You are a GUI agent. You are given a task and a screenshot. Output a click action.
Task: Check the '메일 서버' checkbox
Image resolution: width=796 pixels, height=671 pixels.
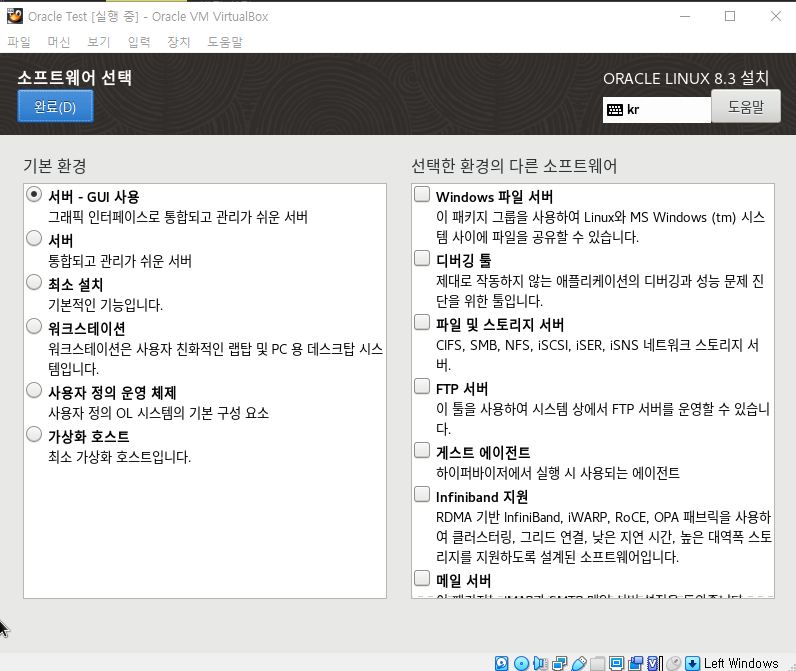422,578
